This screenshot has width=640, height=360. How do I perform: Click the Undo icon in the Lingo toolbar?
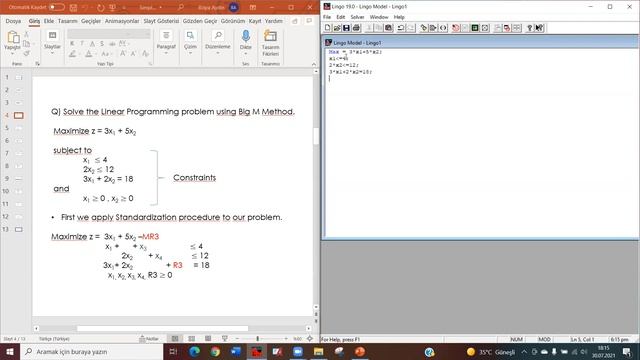point(400,28)
